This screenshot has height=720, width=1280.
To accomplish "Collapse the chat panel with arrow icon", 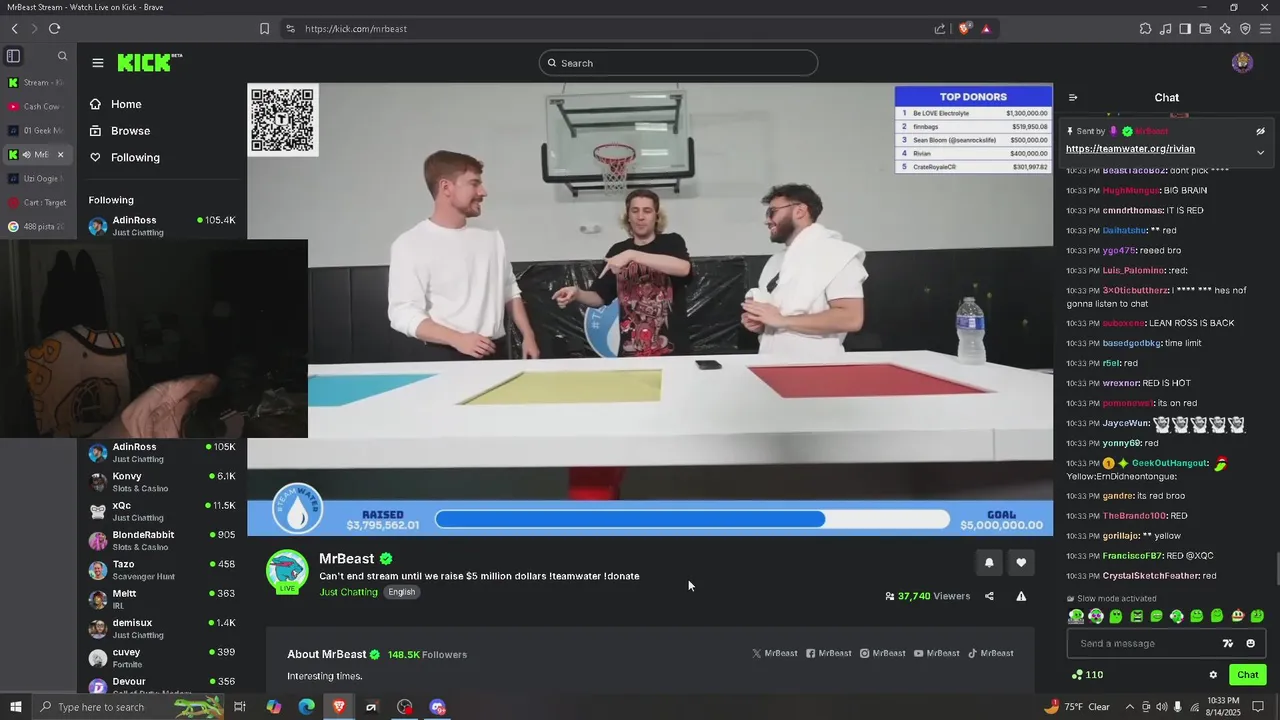I will click(1073, 98).
